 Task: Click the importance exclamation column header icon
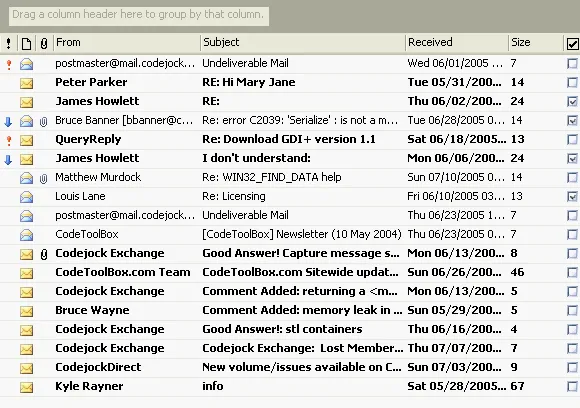click(9, 43)
